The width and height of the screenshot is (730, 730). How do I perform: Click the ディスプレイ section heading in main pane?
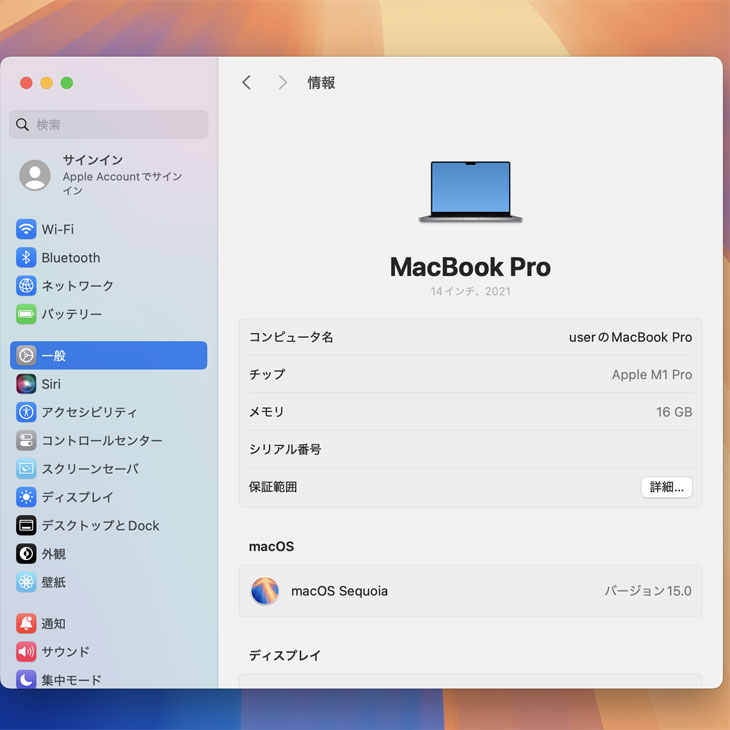point(285,656)
